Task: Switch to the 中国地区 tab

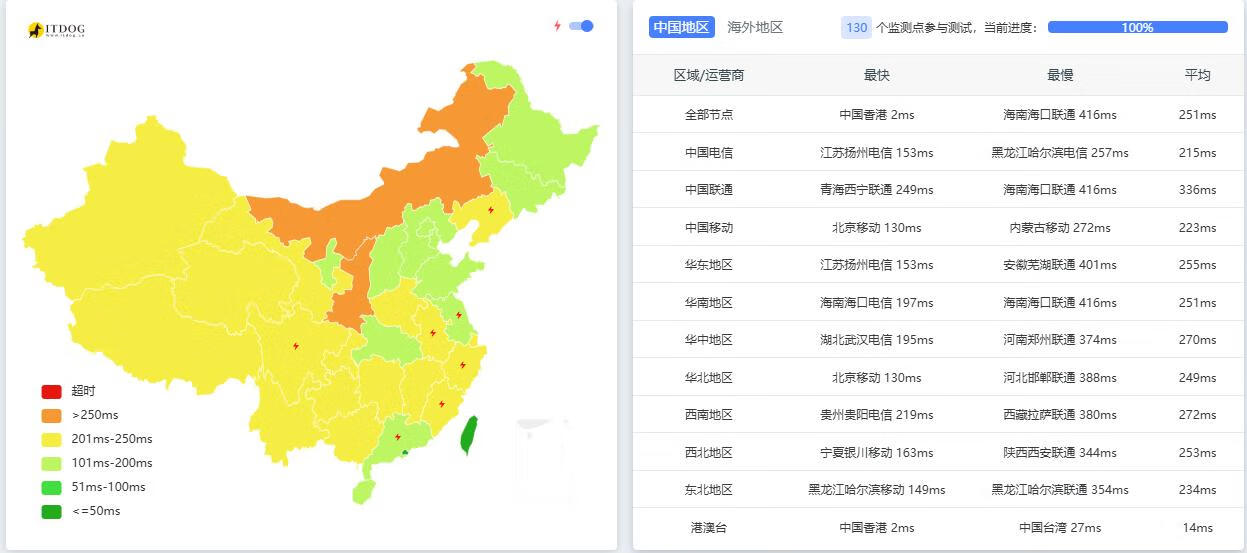Action: [x=681, y=28]
